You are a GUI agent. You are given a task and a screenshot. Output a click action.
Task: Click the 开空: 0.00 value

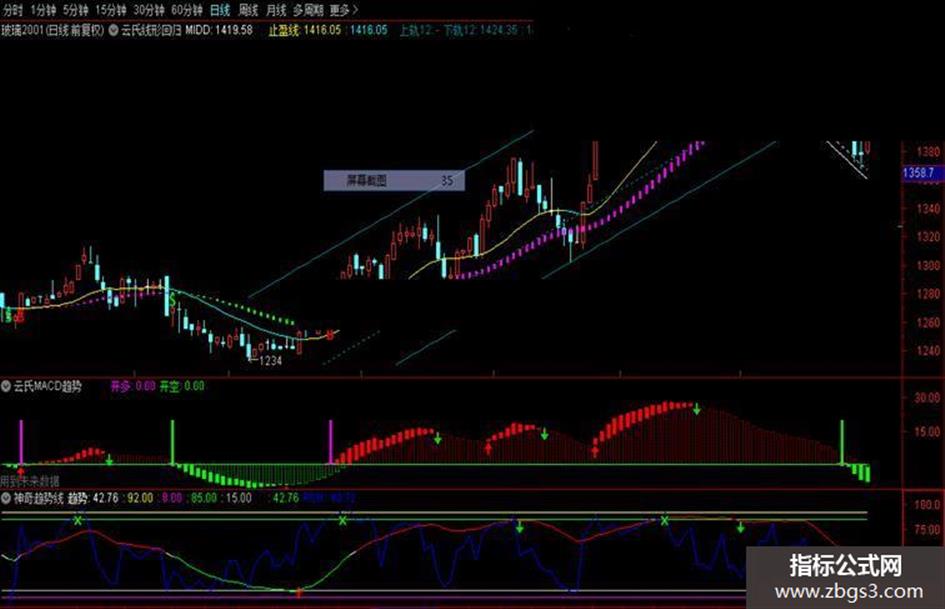click(181, 386)
